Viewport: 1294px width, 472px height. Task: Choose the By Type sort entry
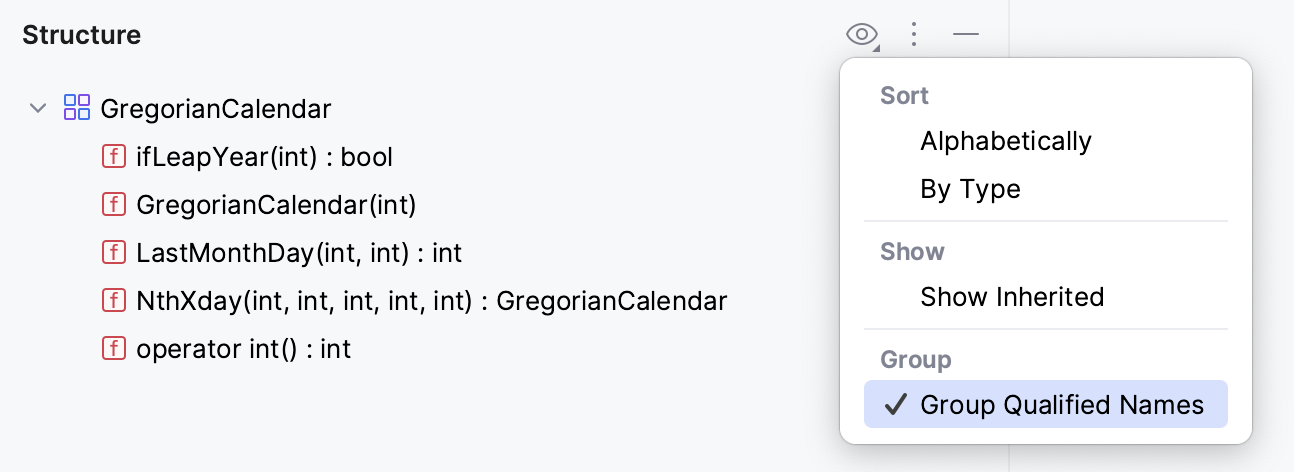970,189
